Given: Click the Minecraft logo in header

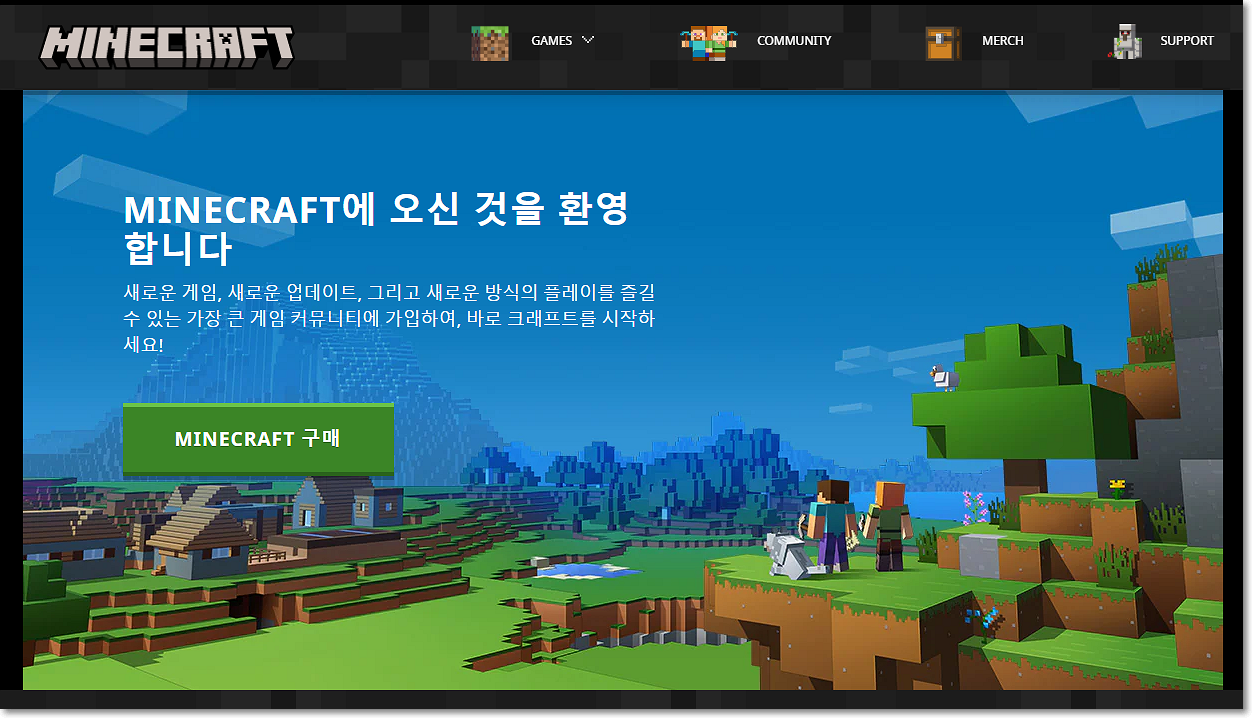Looking at the screenshot, I should pos(167,46).
